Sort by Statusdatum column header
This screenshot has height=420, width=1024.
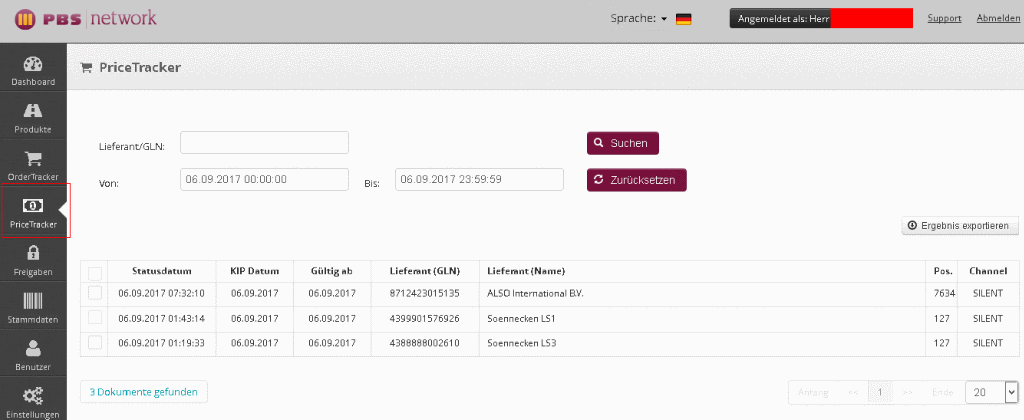161,271
